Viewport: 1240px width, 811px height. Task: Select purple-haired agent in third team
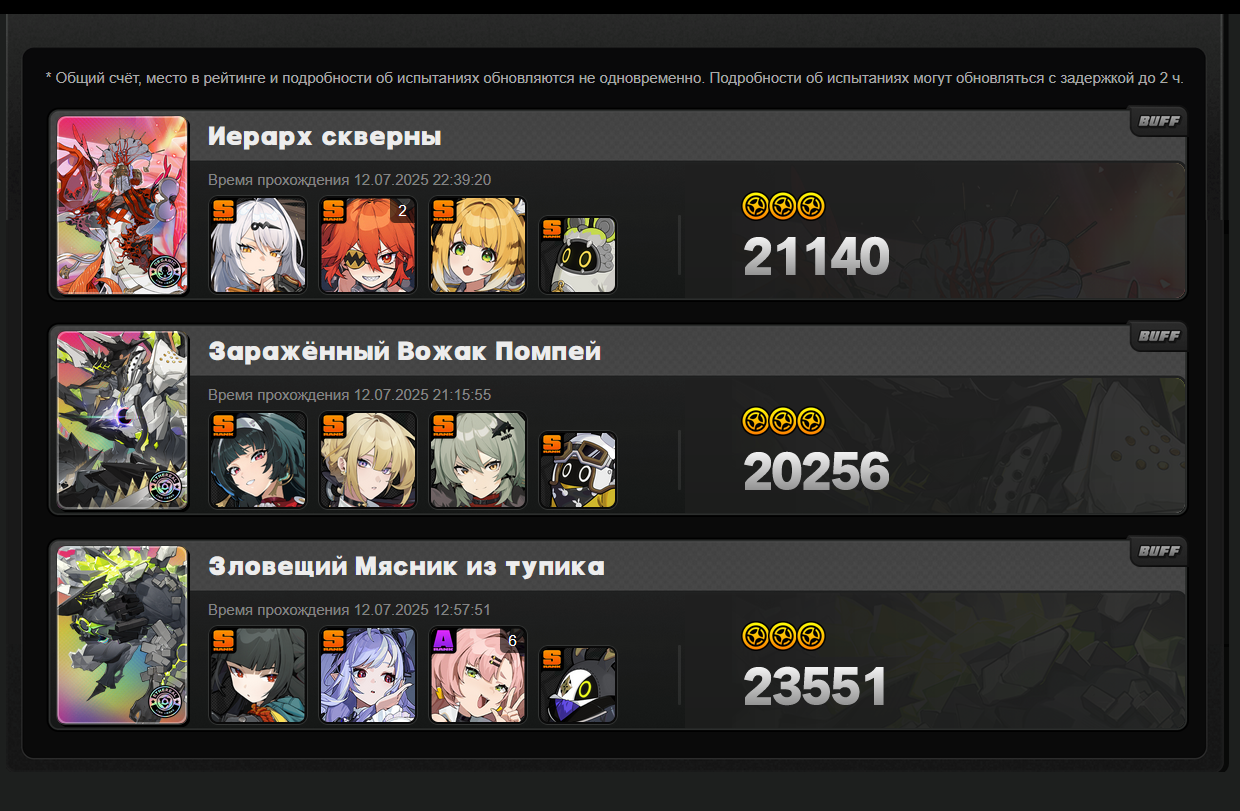(x=368, y=675)
